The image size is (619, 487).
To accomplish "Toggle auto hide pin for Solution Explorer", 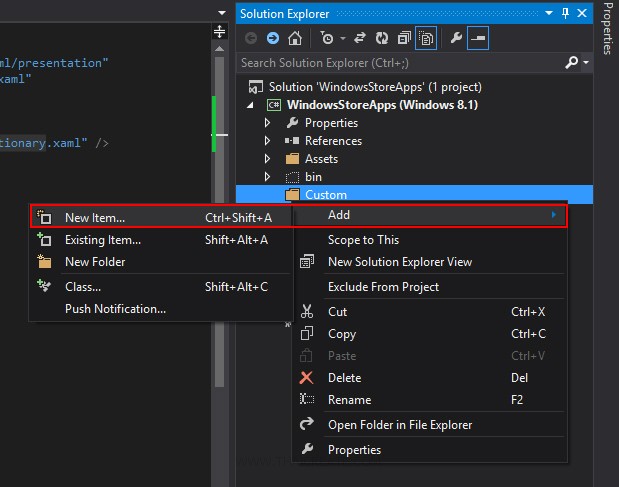I will [565, 13].
